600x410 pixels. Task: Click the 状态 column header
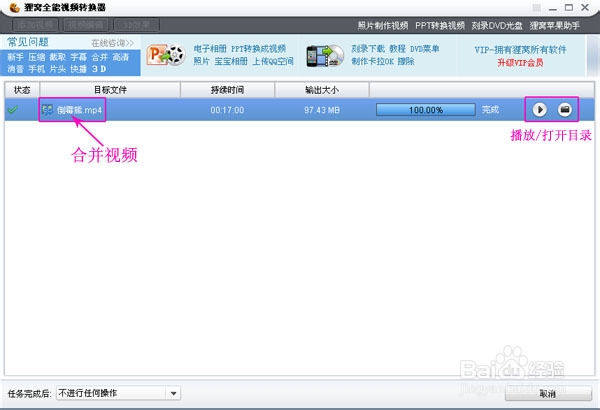22,90
